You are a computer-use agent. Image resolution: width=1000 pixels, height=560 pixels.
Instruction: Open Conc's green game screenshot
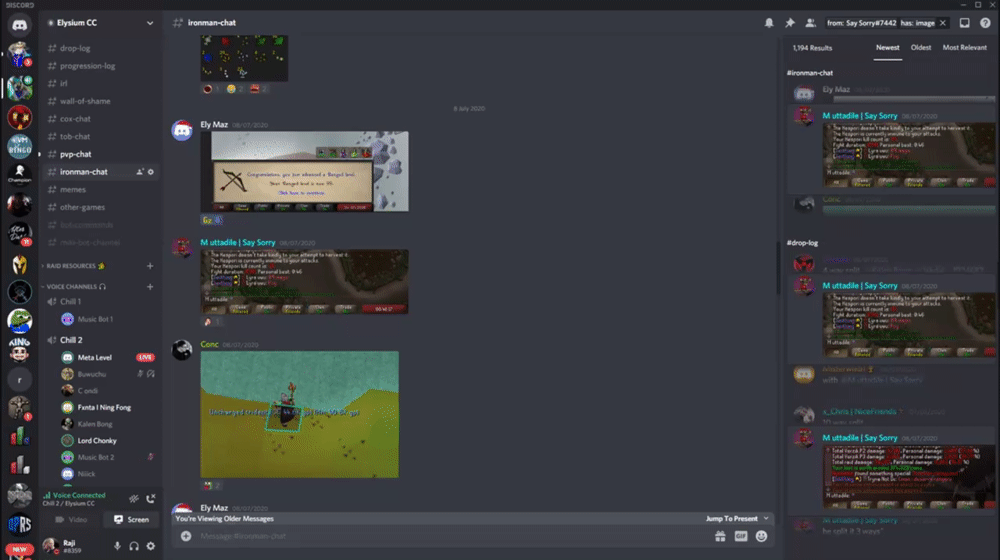(x=300, y=415)
